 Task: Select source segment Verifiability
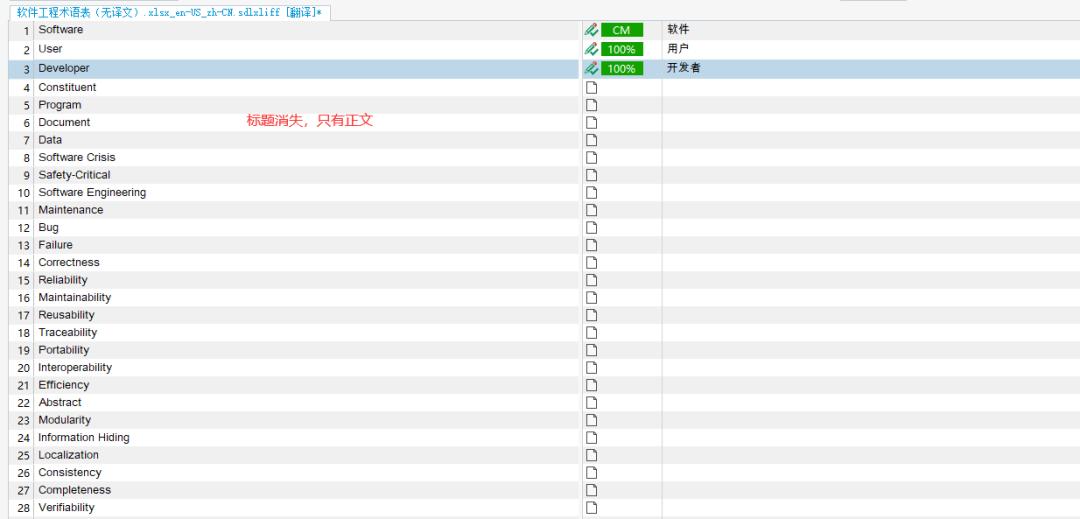pyautogui.click(x=66, y=507)
